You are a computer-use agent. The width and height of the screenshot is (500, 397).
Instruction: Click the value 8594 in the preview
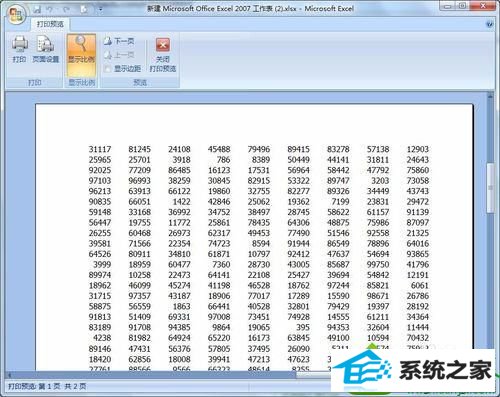261,244
